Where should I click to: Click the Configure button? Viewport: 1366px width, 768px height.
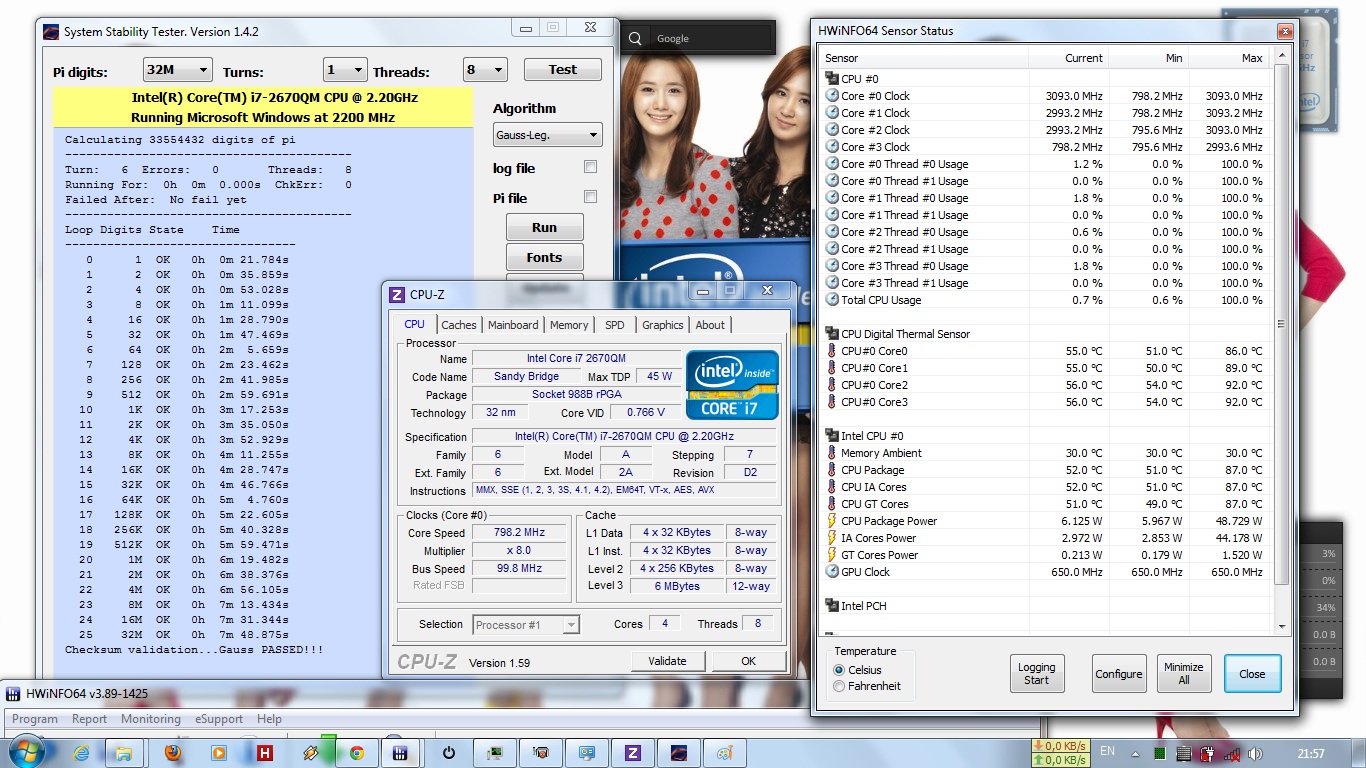coord(1119,674)
